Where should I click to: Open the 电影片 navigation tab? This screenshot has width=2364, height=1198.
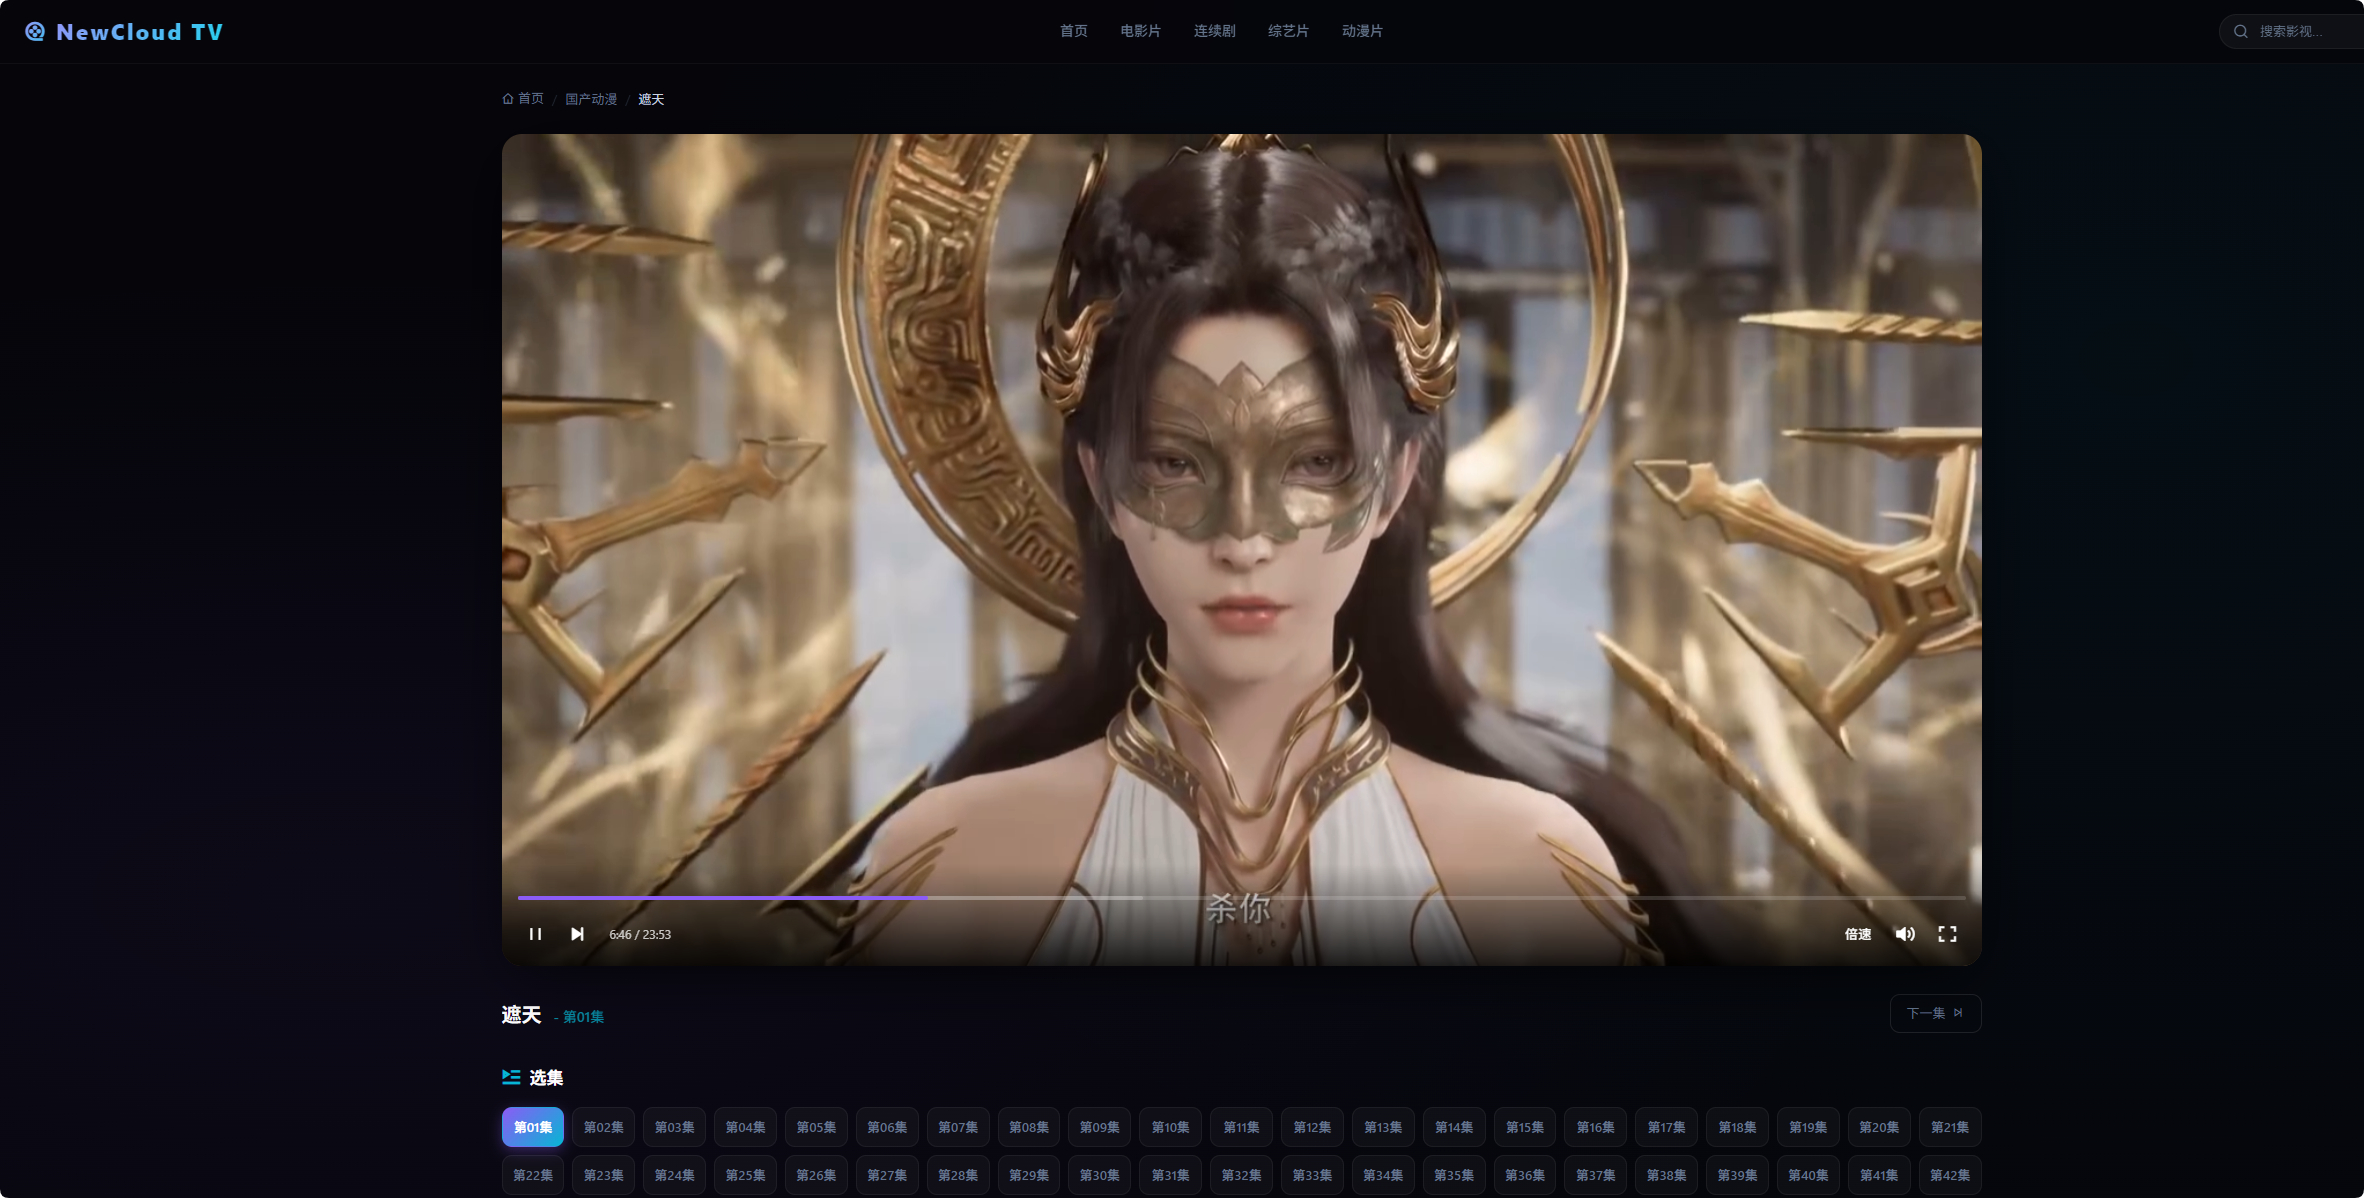pos(1141,31)
